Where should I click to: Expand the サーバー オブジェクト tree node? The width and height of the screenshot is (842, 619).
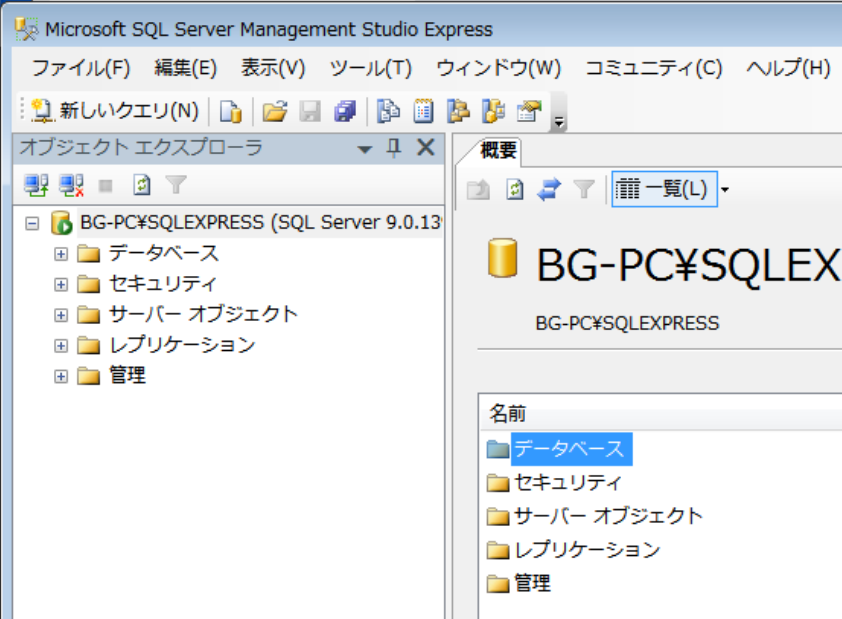61,315
